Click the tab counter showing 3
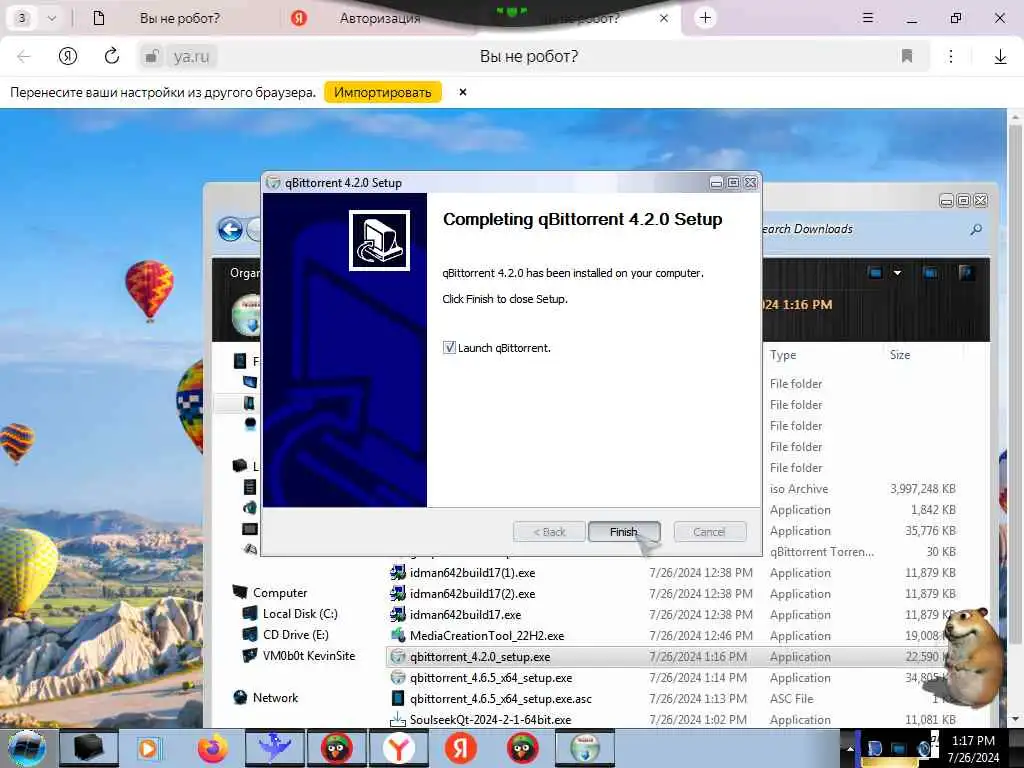Viewport: 1024px width, 768px height. [22, 18]
